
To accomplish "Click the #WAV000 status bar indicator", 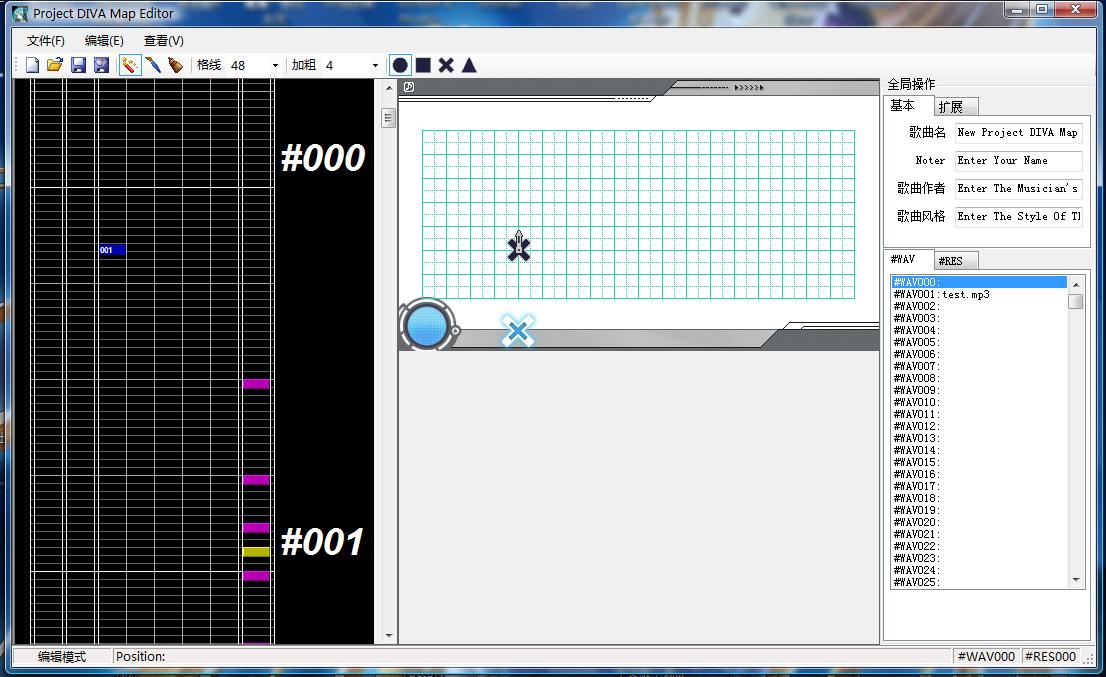I will (986, 657).
